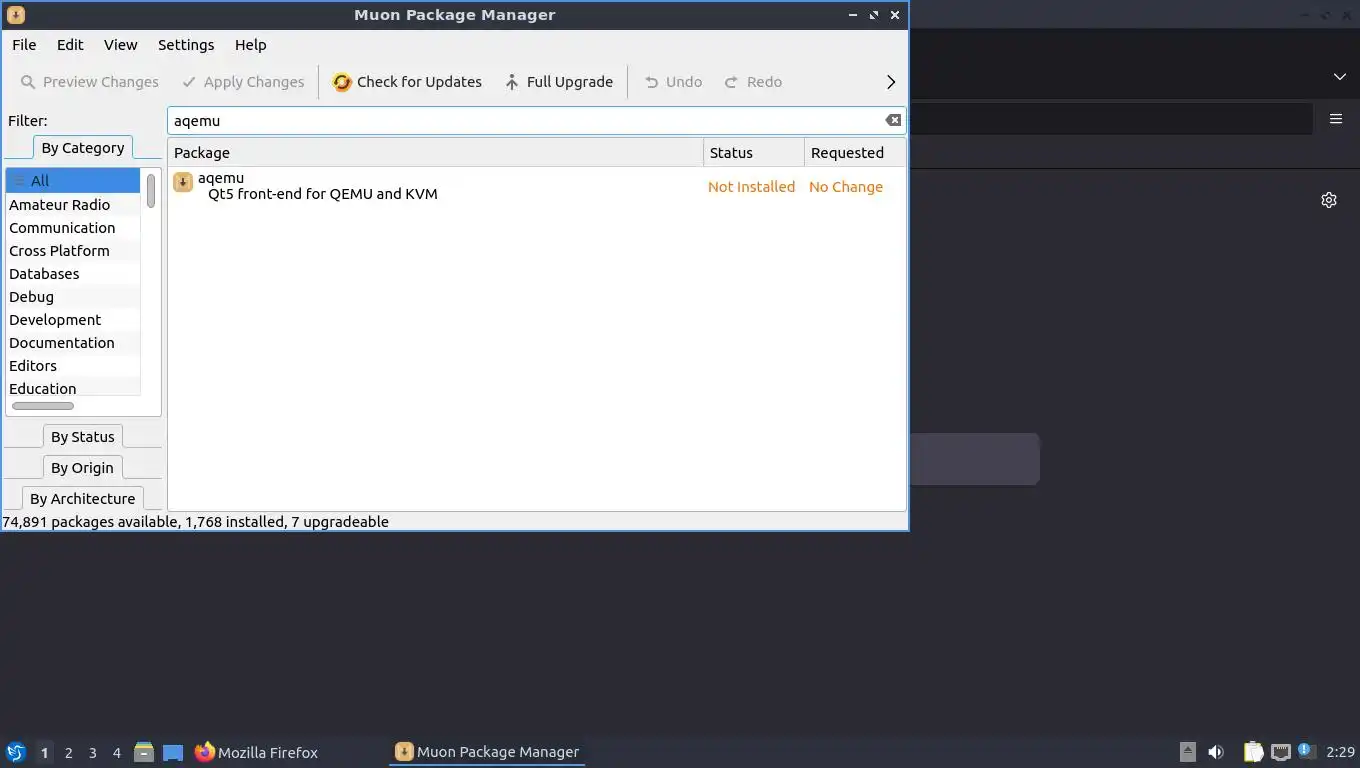1360x768 pixels.
Task: Select the Education category
Action: [x=73, y=388]
